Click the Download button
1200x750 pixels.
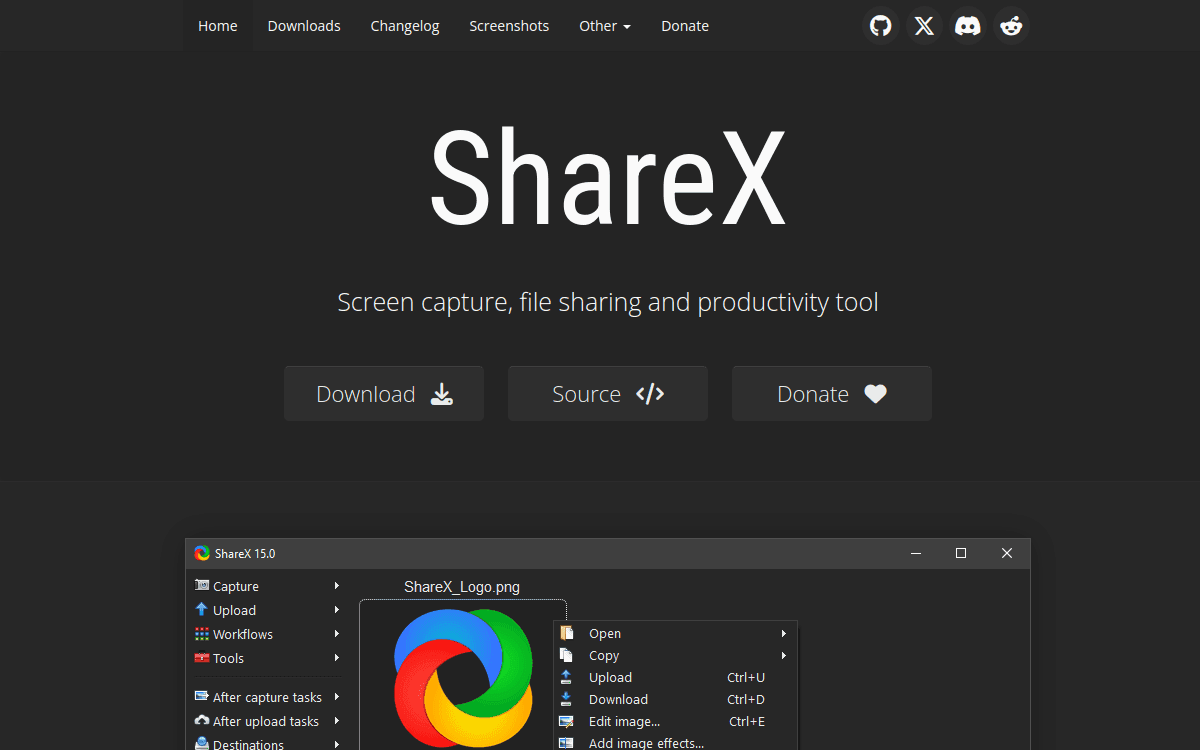(383, 393)
